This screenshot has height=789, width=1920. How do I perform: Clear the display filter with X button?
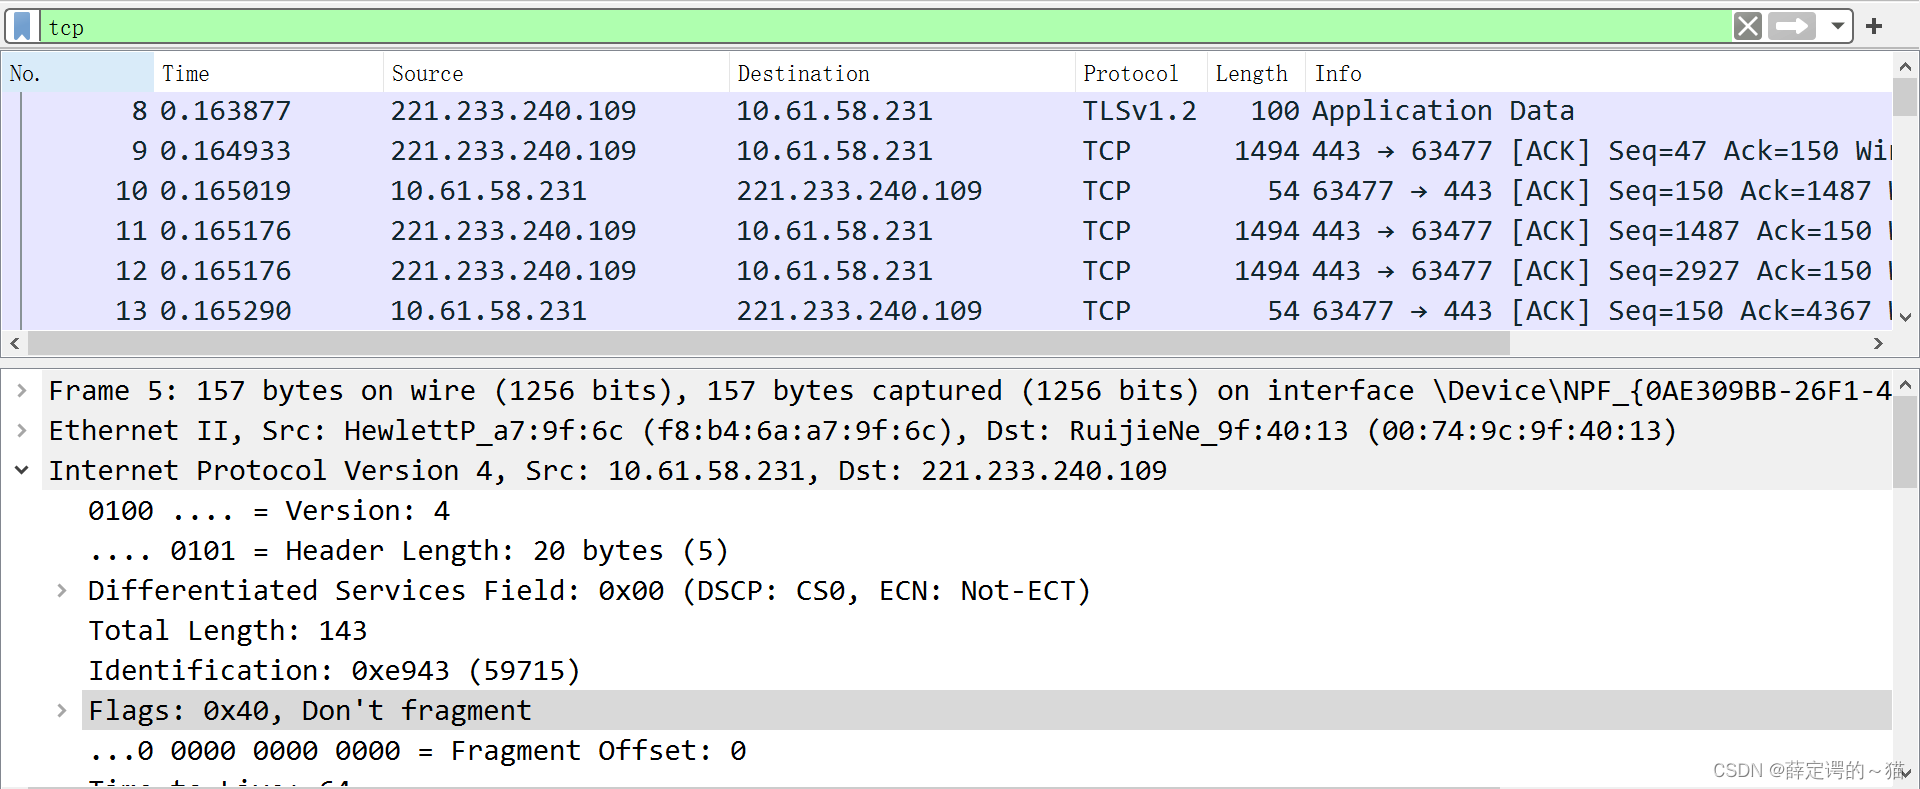tap(1747, 26)
